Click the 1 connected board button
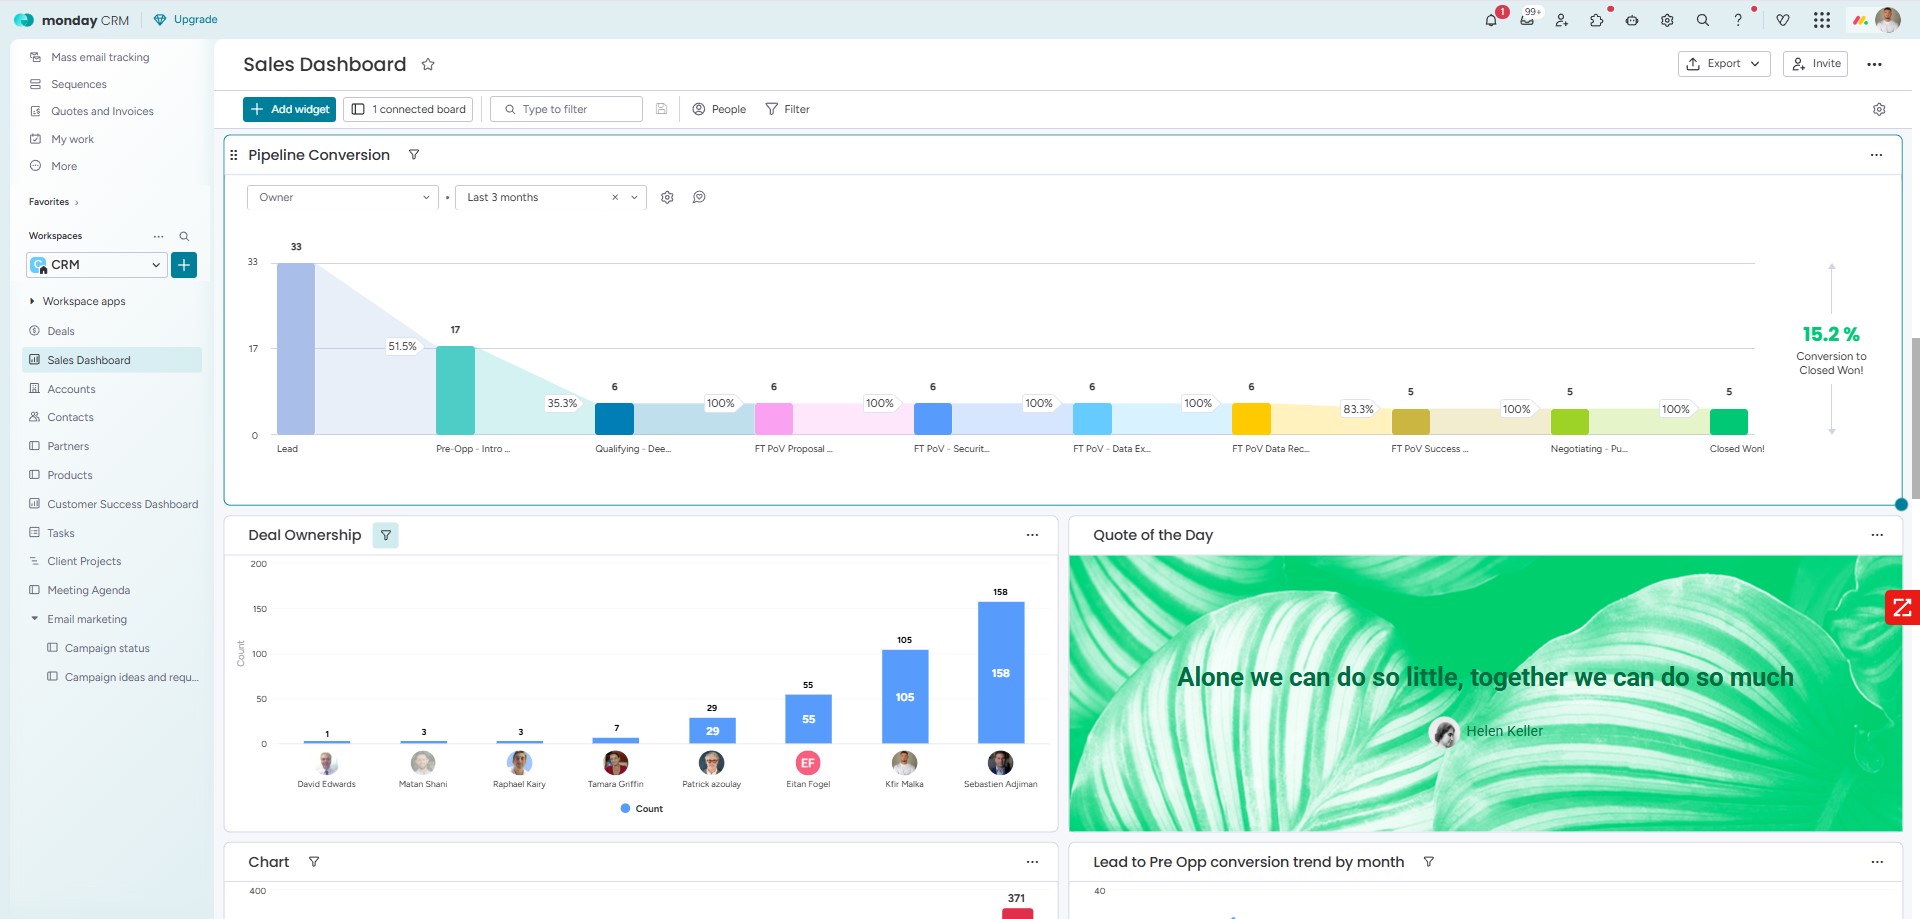1920x919 pixels. (x=408, y=109)
